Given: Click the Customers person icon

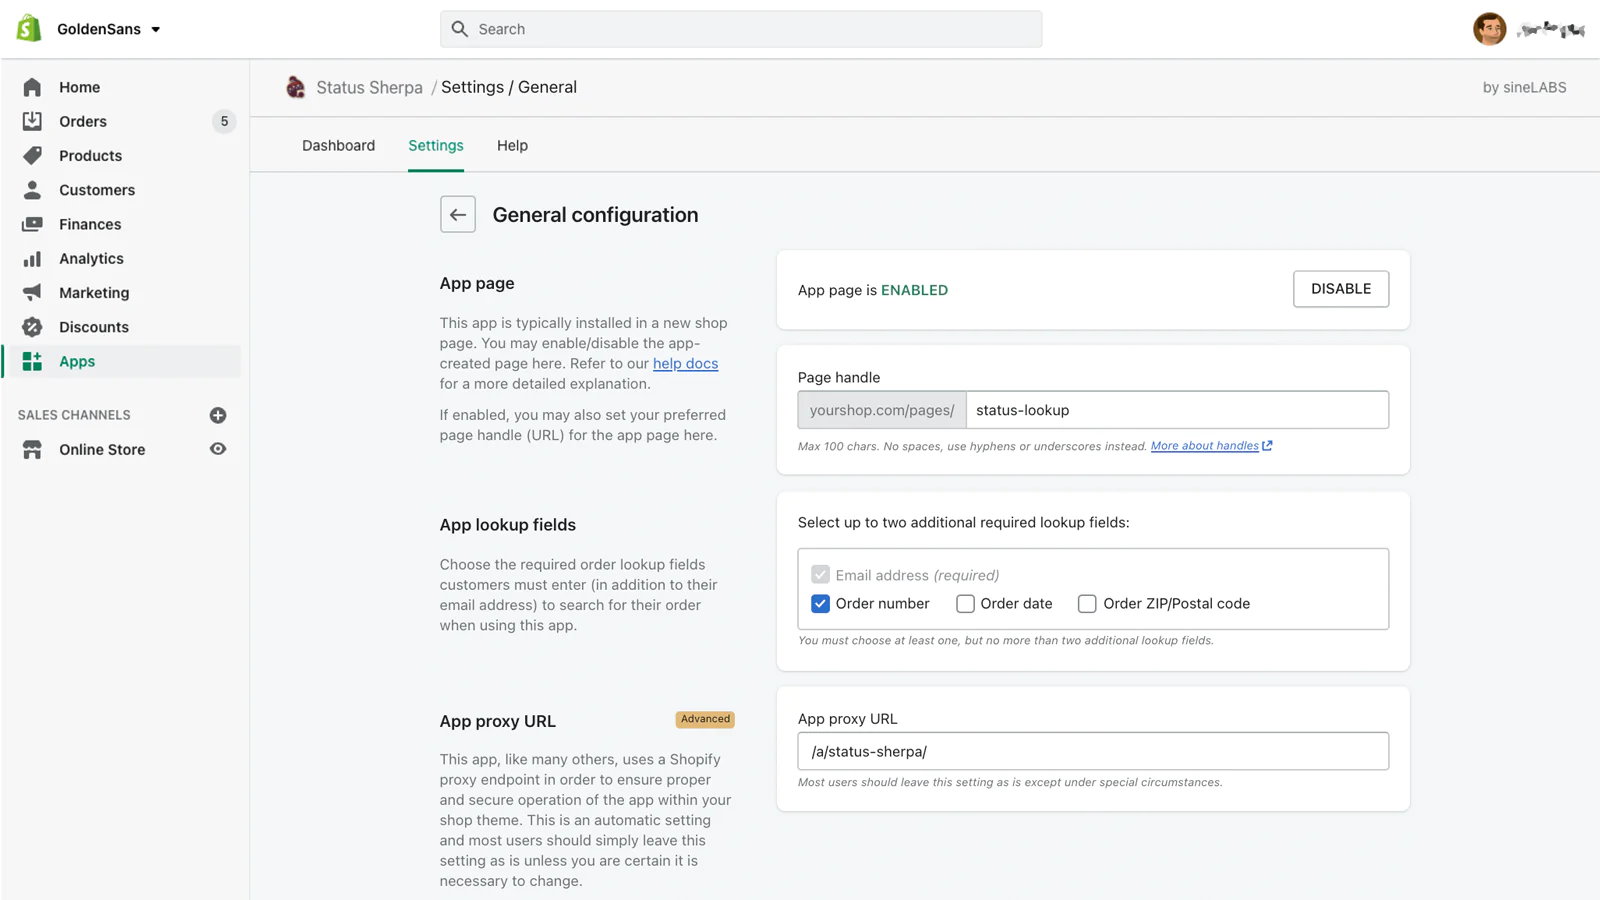Looking at the screenshot, I should click(x=32, y=190).
